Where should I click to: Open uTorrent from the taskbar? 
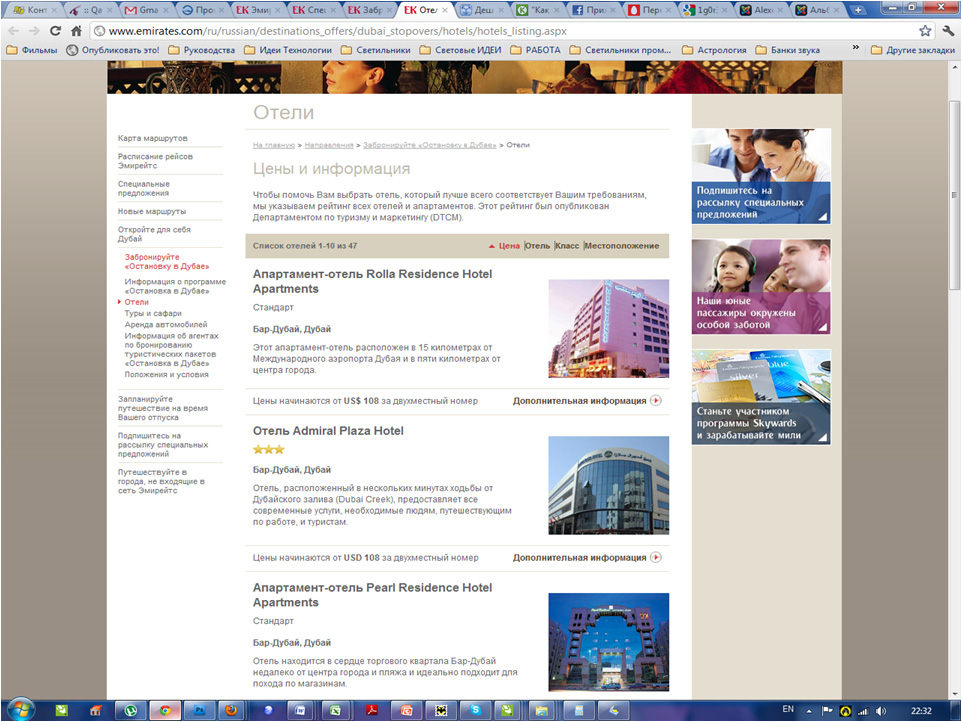point(131,710)
